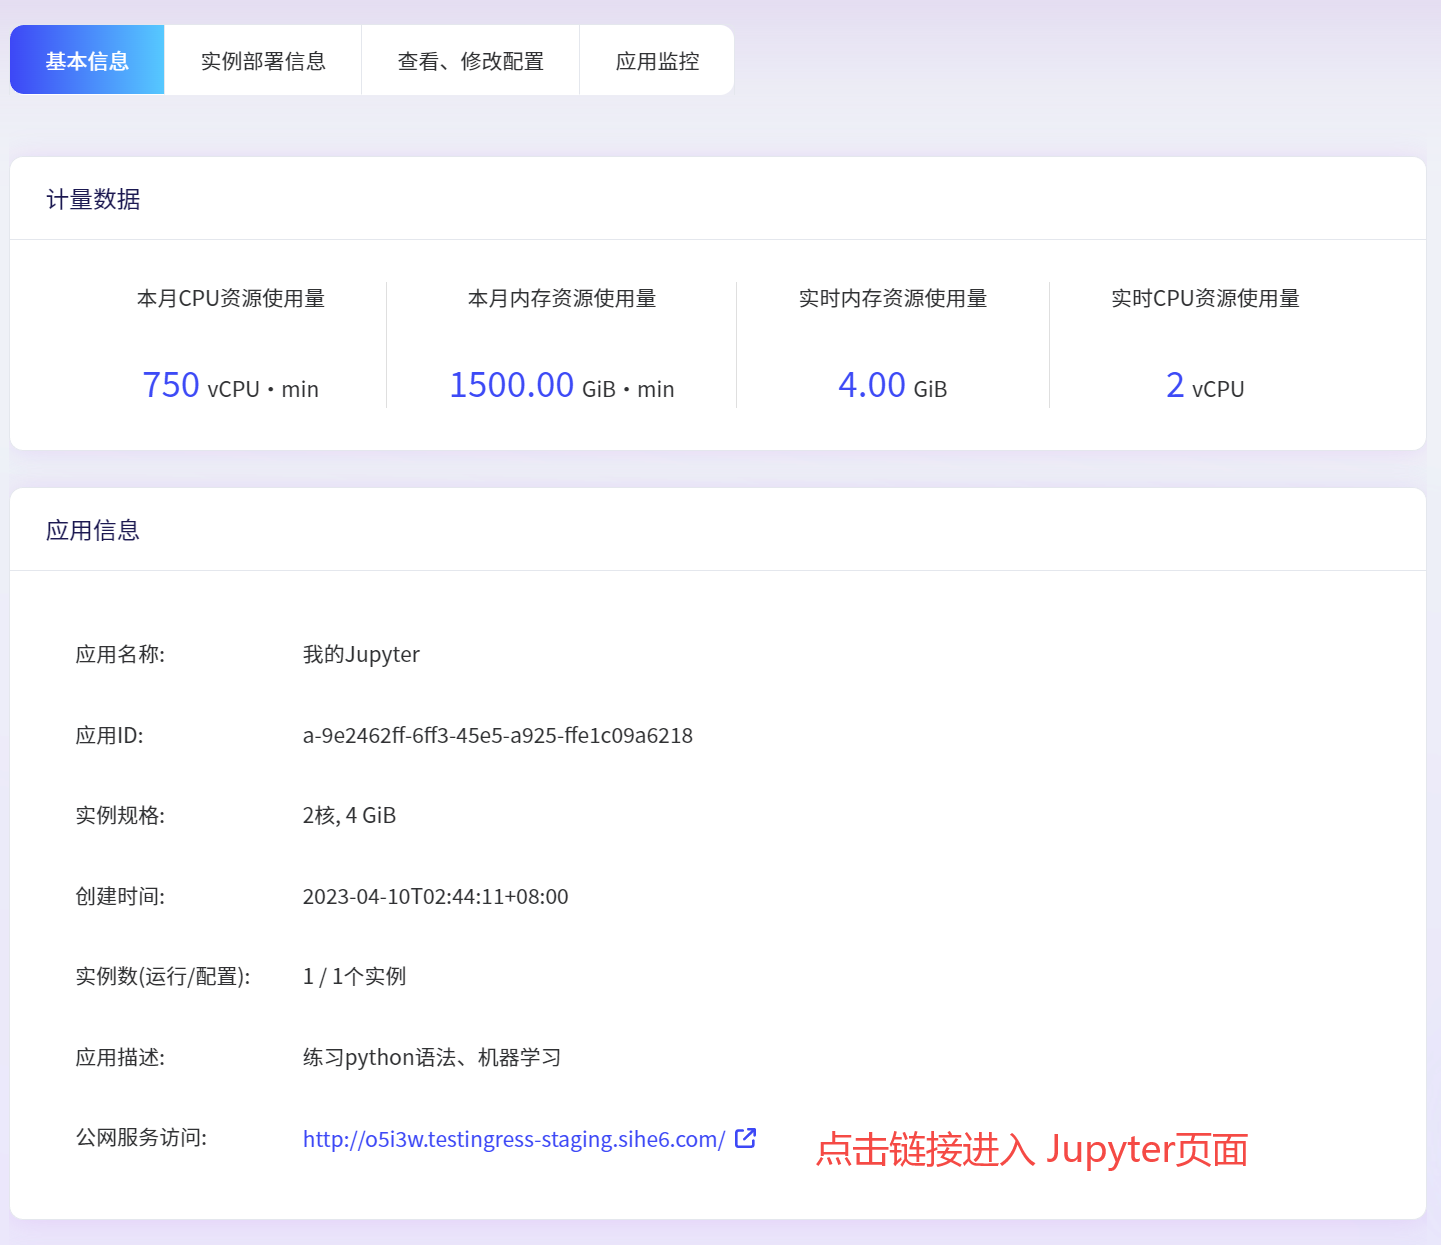
Task: Click the 应用信息 section heading
Action: pyautogui.click(x=93, y=530)
